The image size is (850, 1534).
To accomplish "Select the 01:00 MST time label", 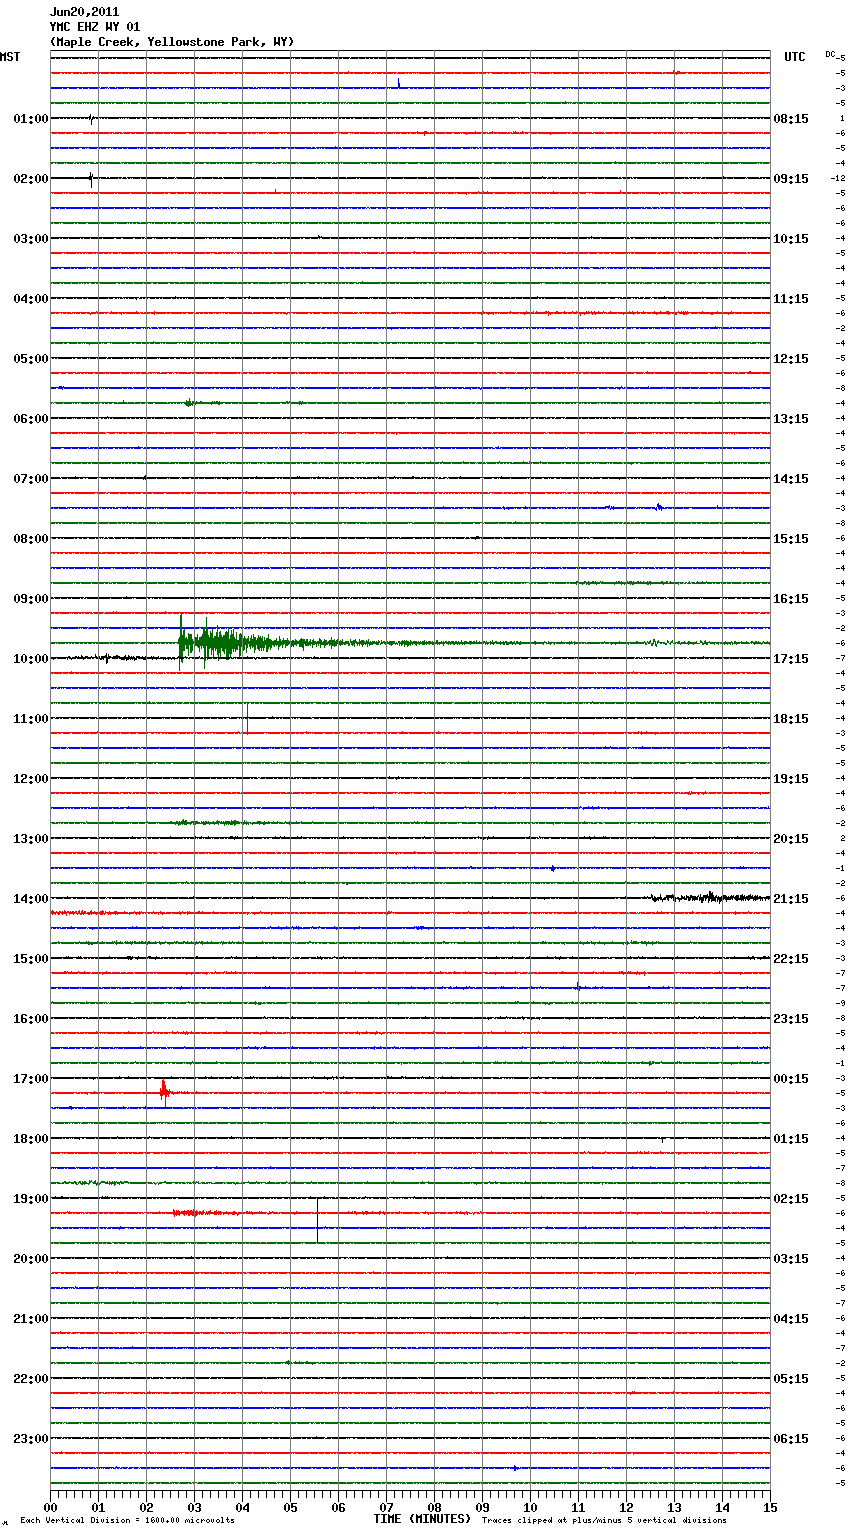I will point(31,119).
